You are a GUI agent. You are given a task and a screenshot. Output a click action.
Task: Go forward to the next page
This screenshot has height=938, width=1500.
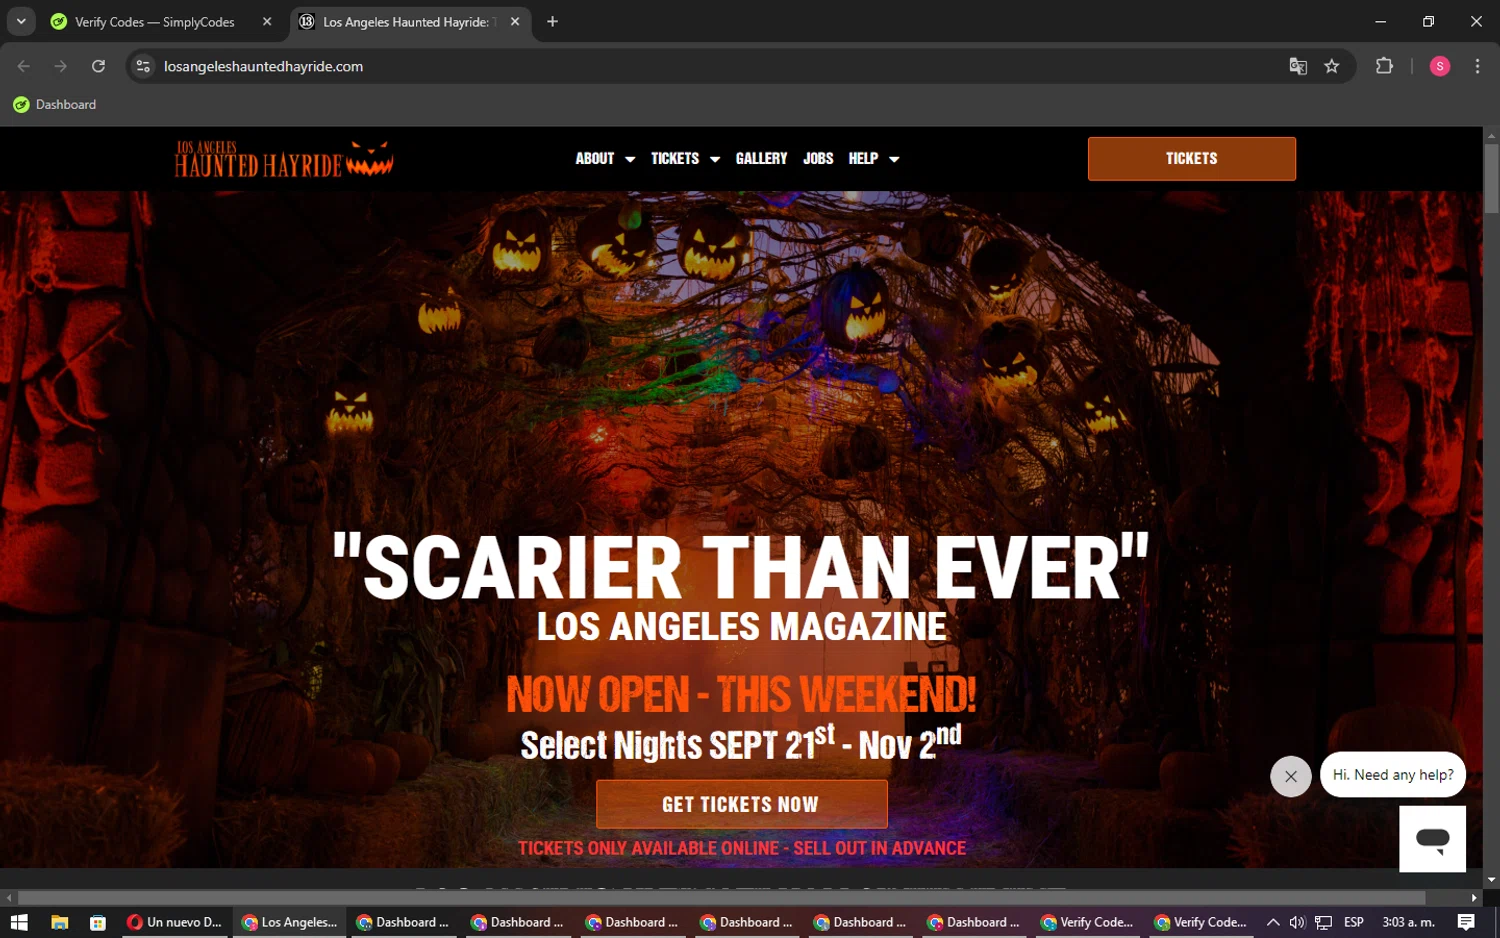click(x=61, y=66)
